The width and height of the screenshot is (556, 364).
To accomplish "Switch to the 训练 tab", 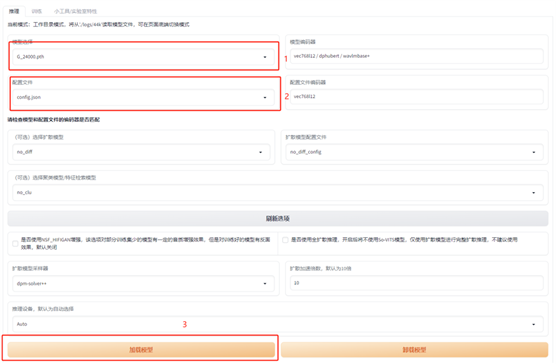I will click(37, 11).
